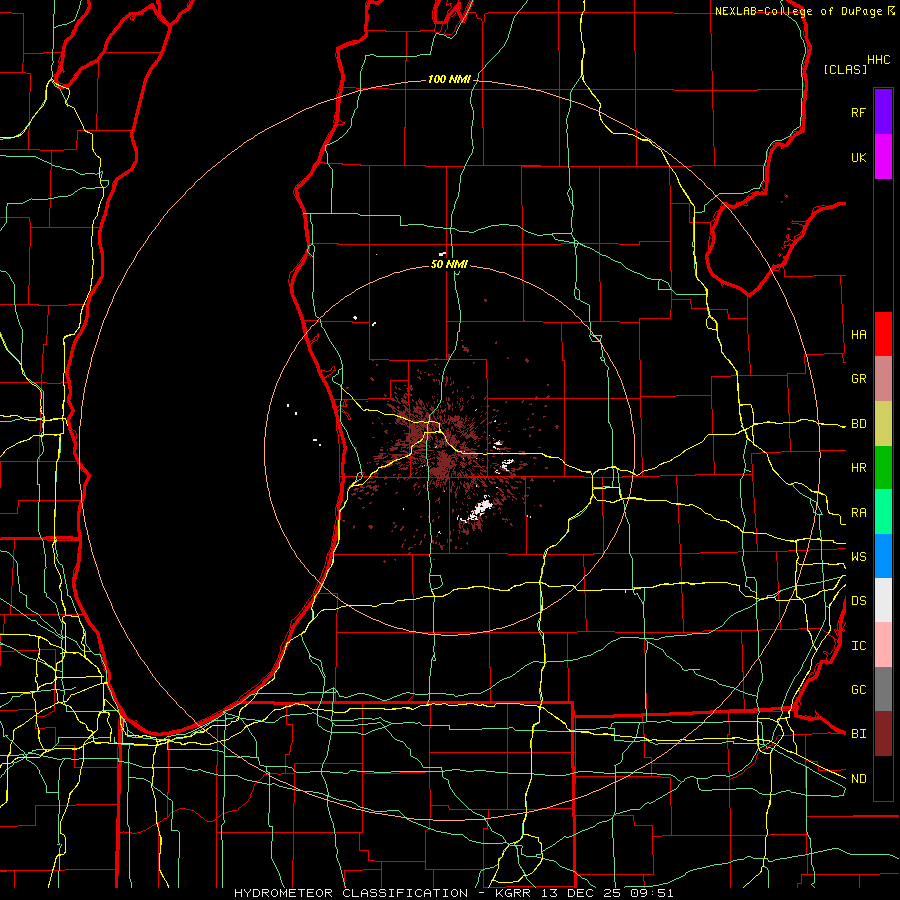This screenshot has width=900, height=900.
Task: Click the KGRR radar site identifier
Action: click(513, 893)
